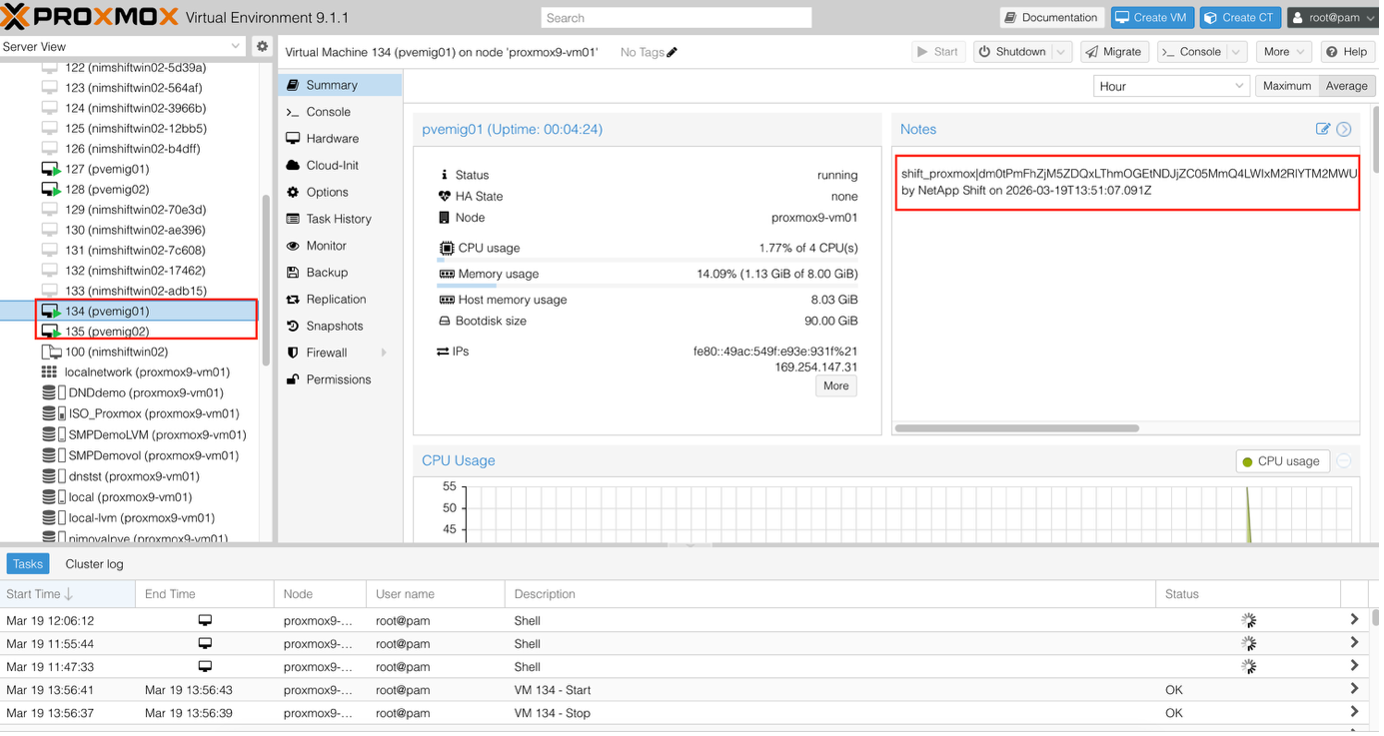Switch the graph statistics to Maximum

coord(1286,86)
